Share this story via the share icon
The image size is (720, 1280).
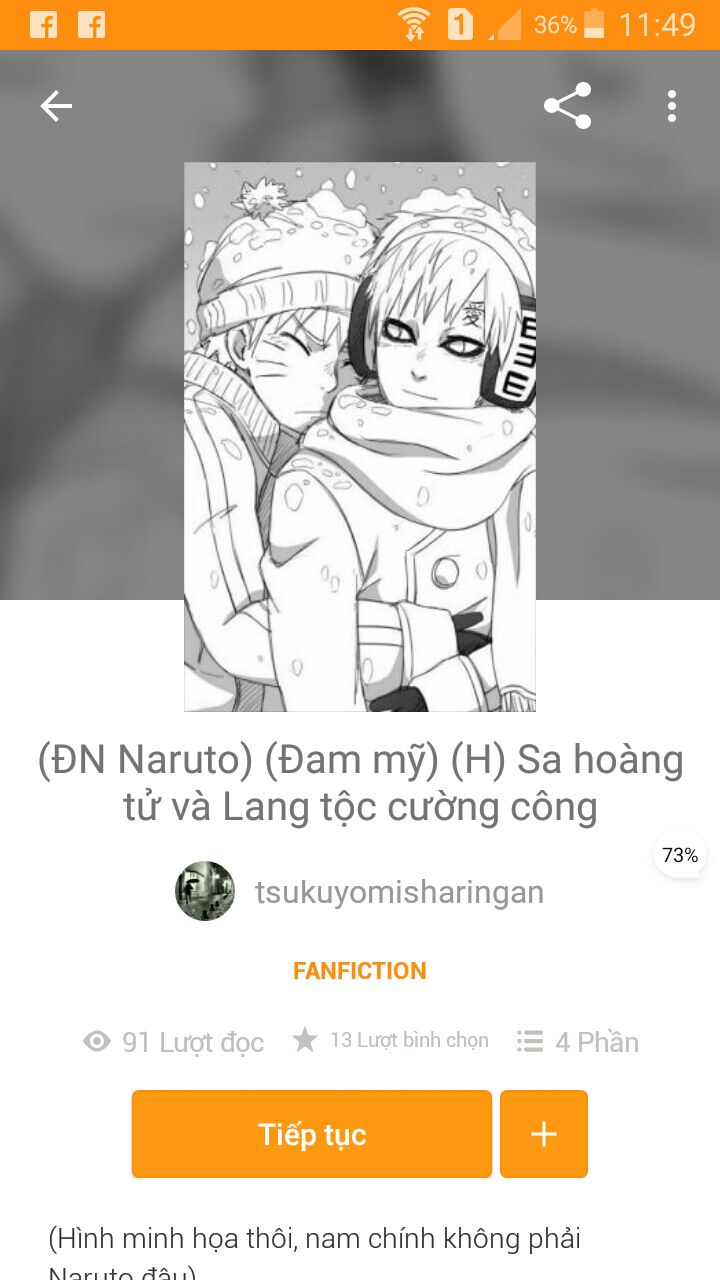tap(567, 106)
